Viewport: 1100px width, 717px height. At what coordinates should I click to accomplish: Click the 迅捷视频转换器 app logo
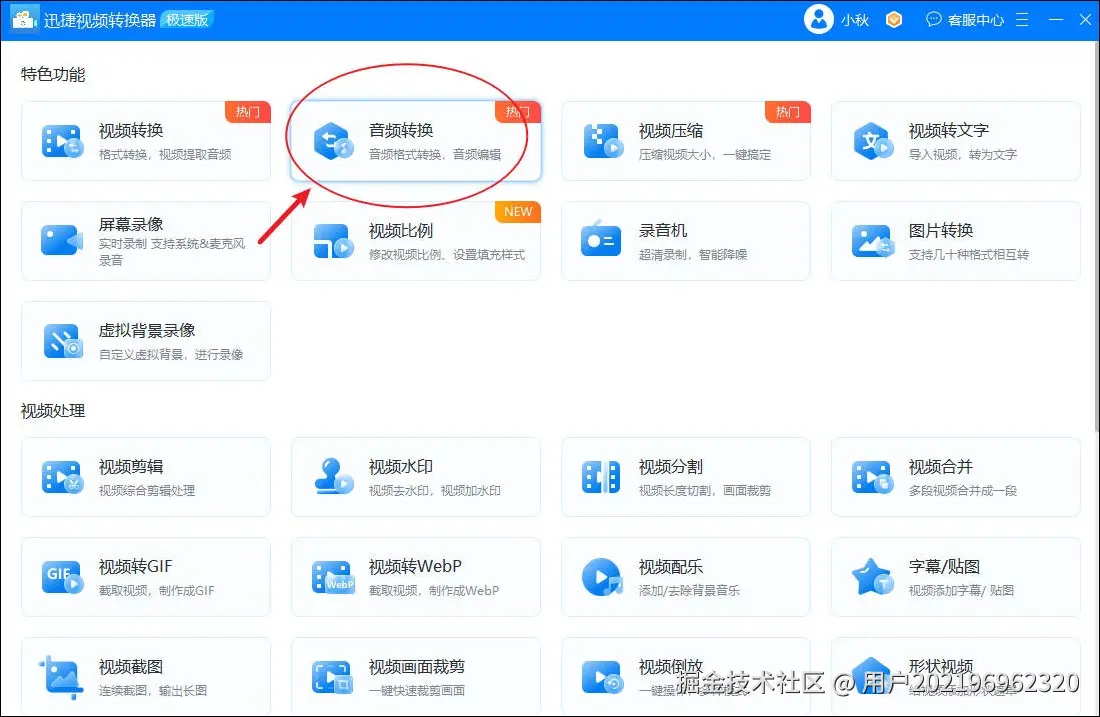coord(24,20)
